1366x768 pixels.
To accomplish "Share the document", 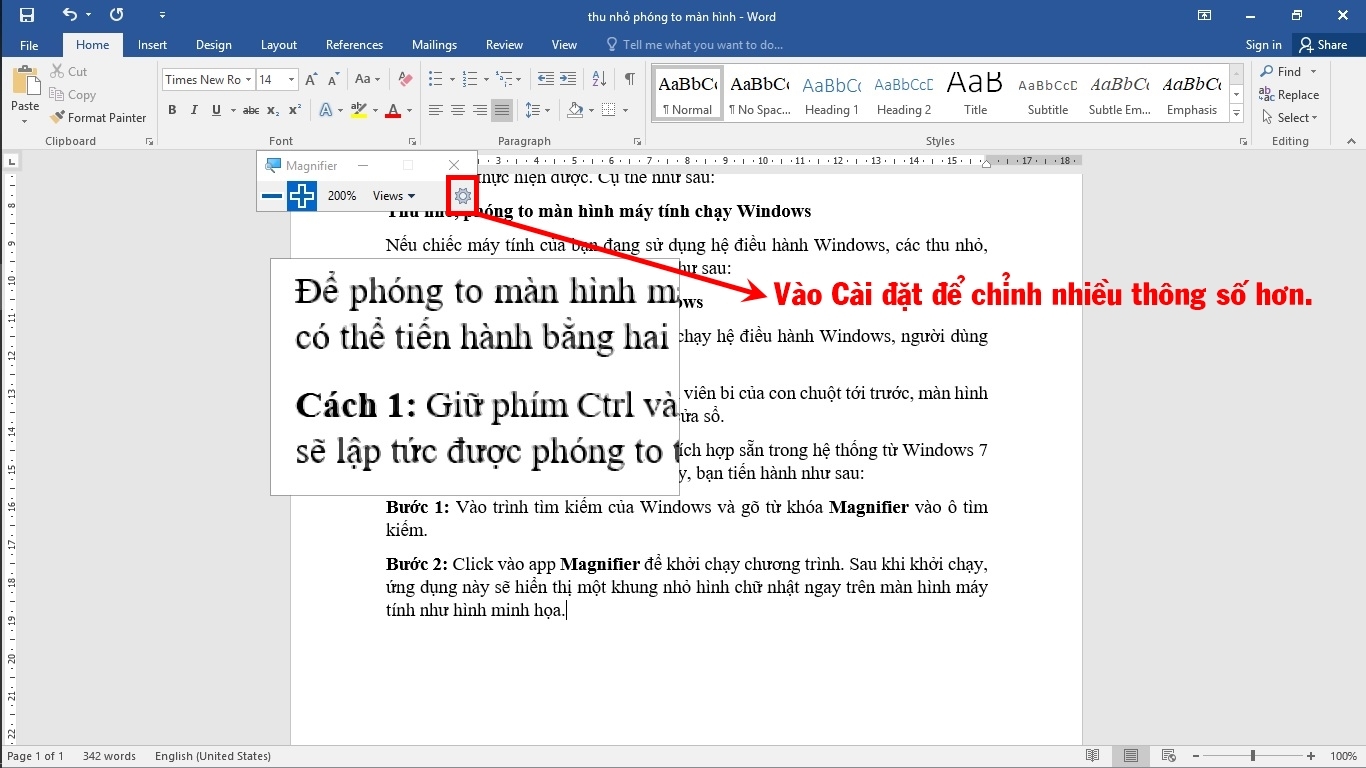I will [x=1323, y=45].
